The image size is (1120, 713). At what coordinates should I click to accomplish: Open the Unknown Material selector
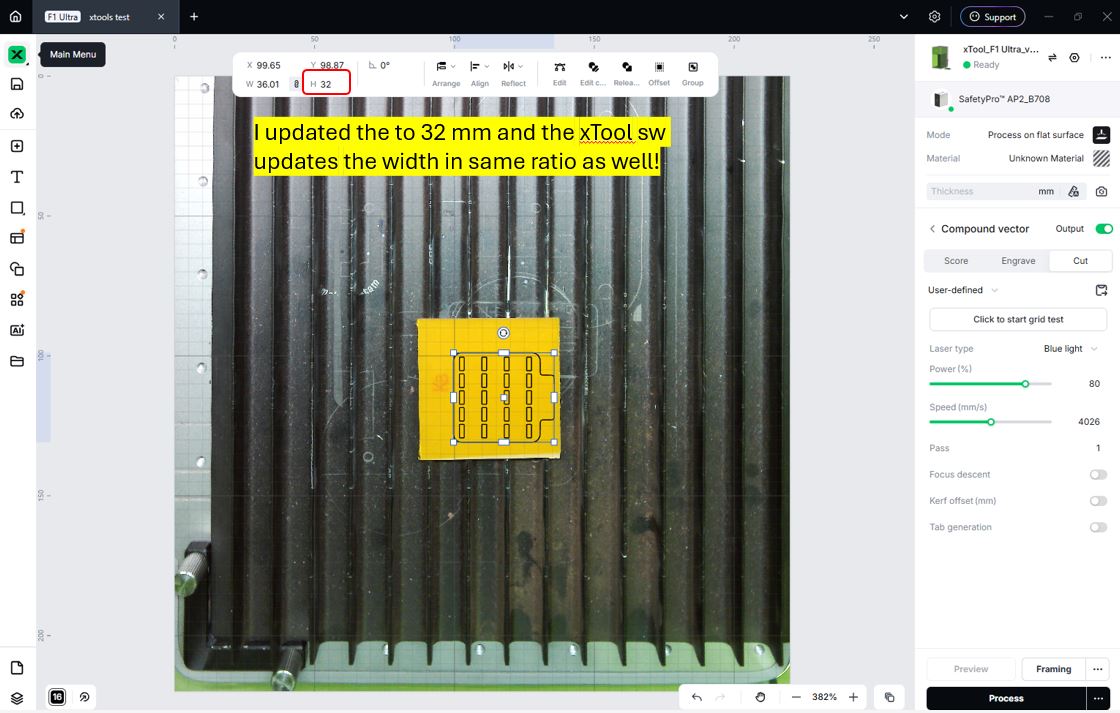tap(1059, 159)
